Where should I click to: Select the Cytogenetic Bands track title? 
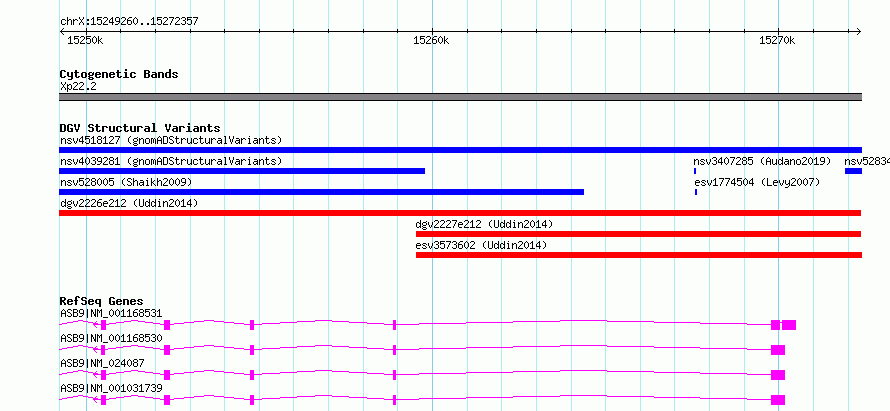(x=119, y=74)
